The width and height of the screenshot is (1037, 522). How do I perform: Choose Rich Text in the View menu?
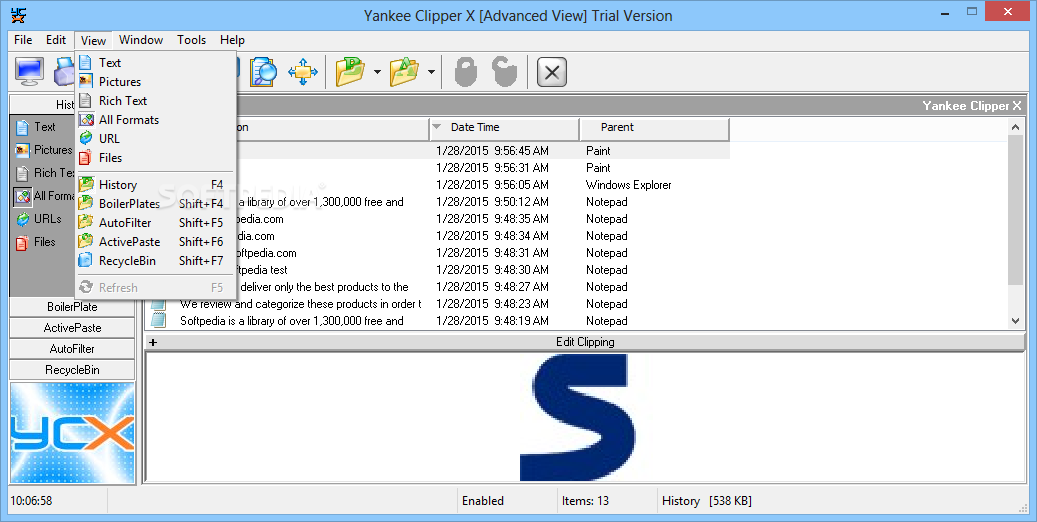pos(155,101)
